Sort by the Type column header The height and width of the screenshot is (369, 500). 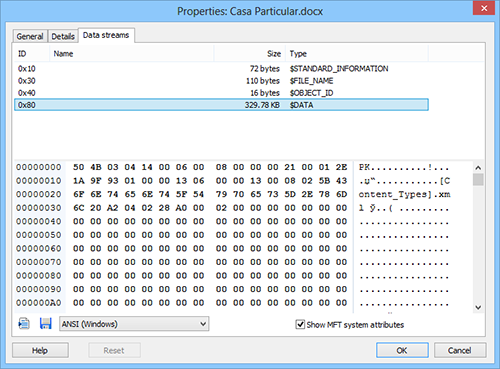(357, 54)
